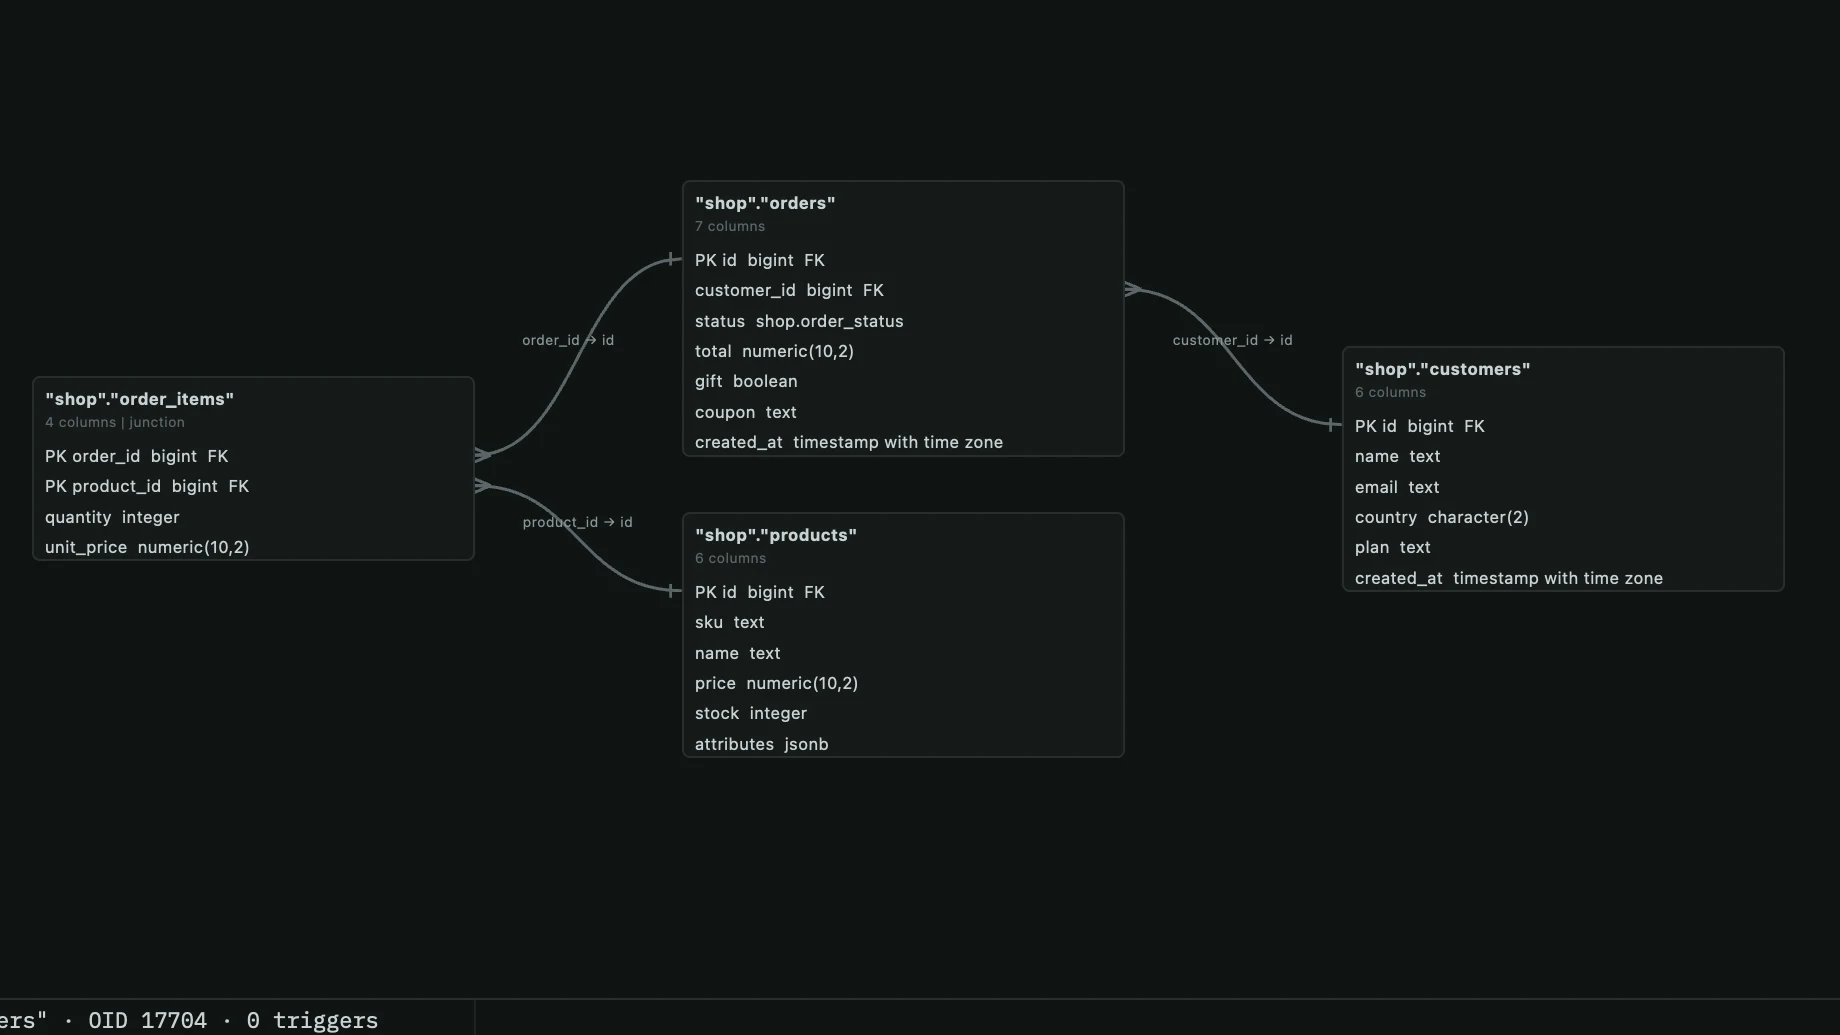Select PK order_id bigint FK row
This screenshot has height=1035, width=1840.
click(x=253, y=456)
